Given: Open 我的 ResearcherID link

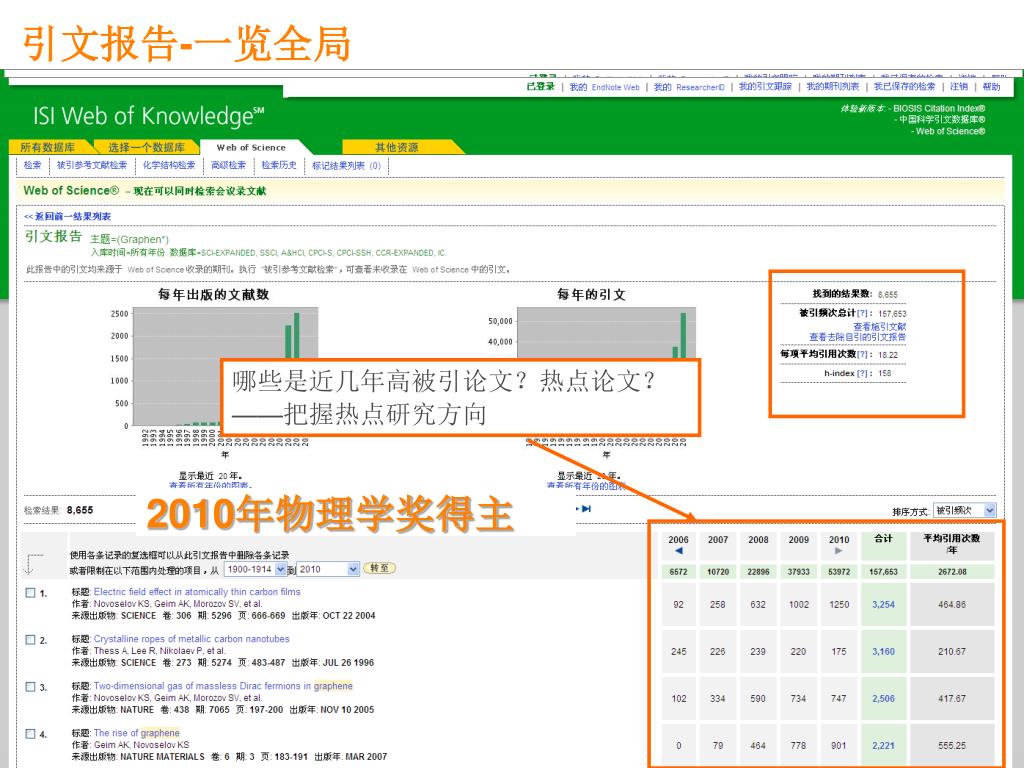Looking at the screenshot, I should [689, 87].
